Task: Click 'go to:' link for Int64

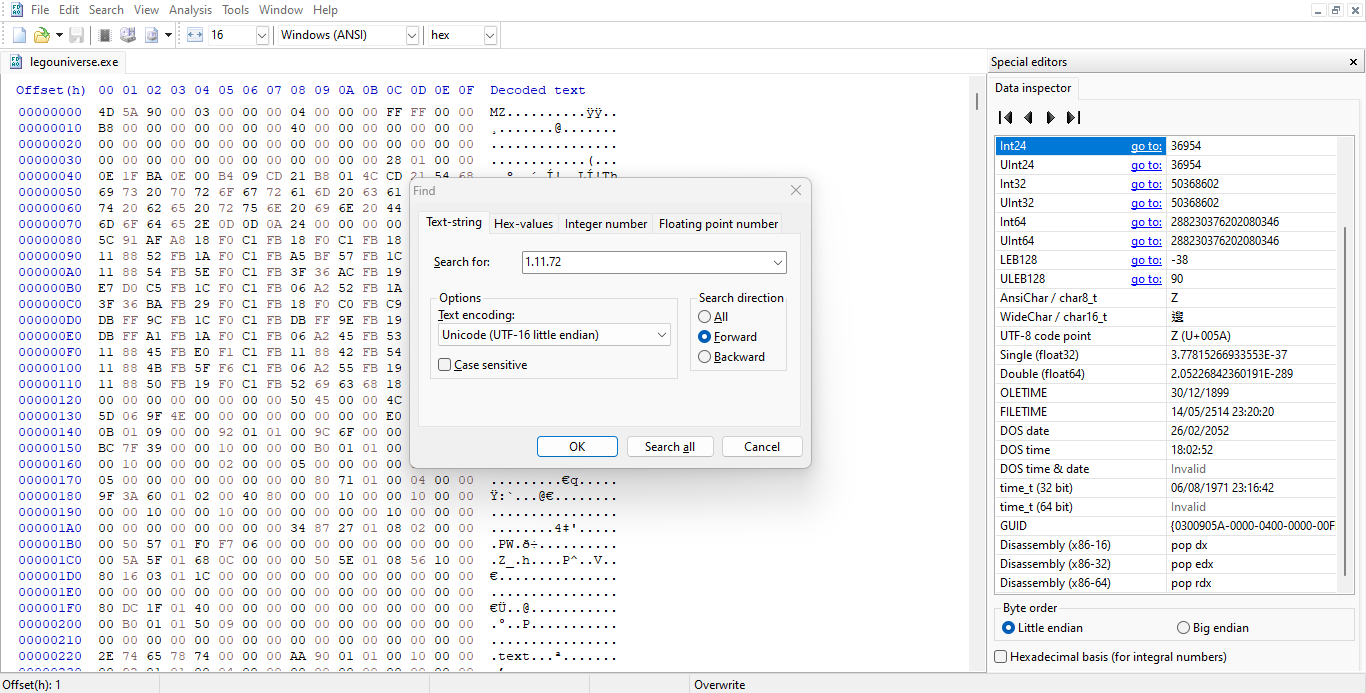Action: pos(1146,222)
